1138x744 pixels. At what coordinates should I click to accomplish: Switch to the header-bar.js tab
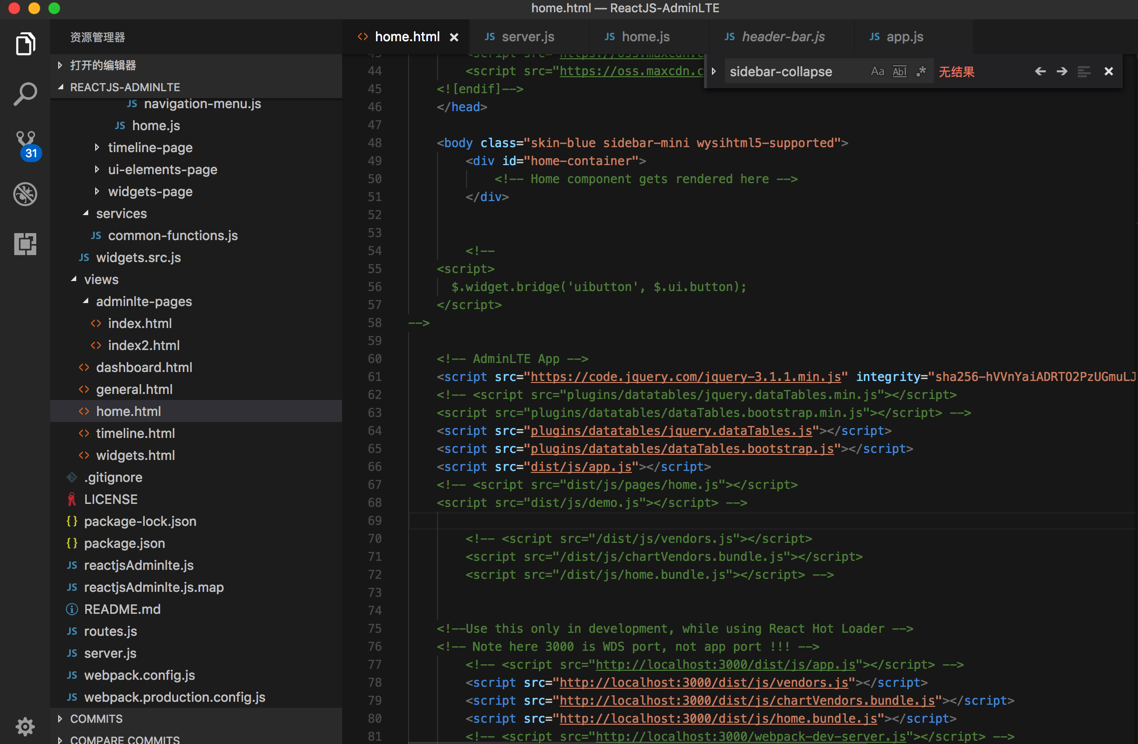(783, 37)
